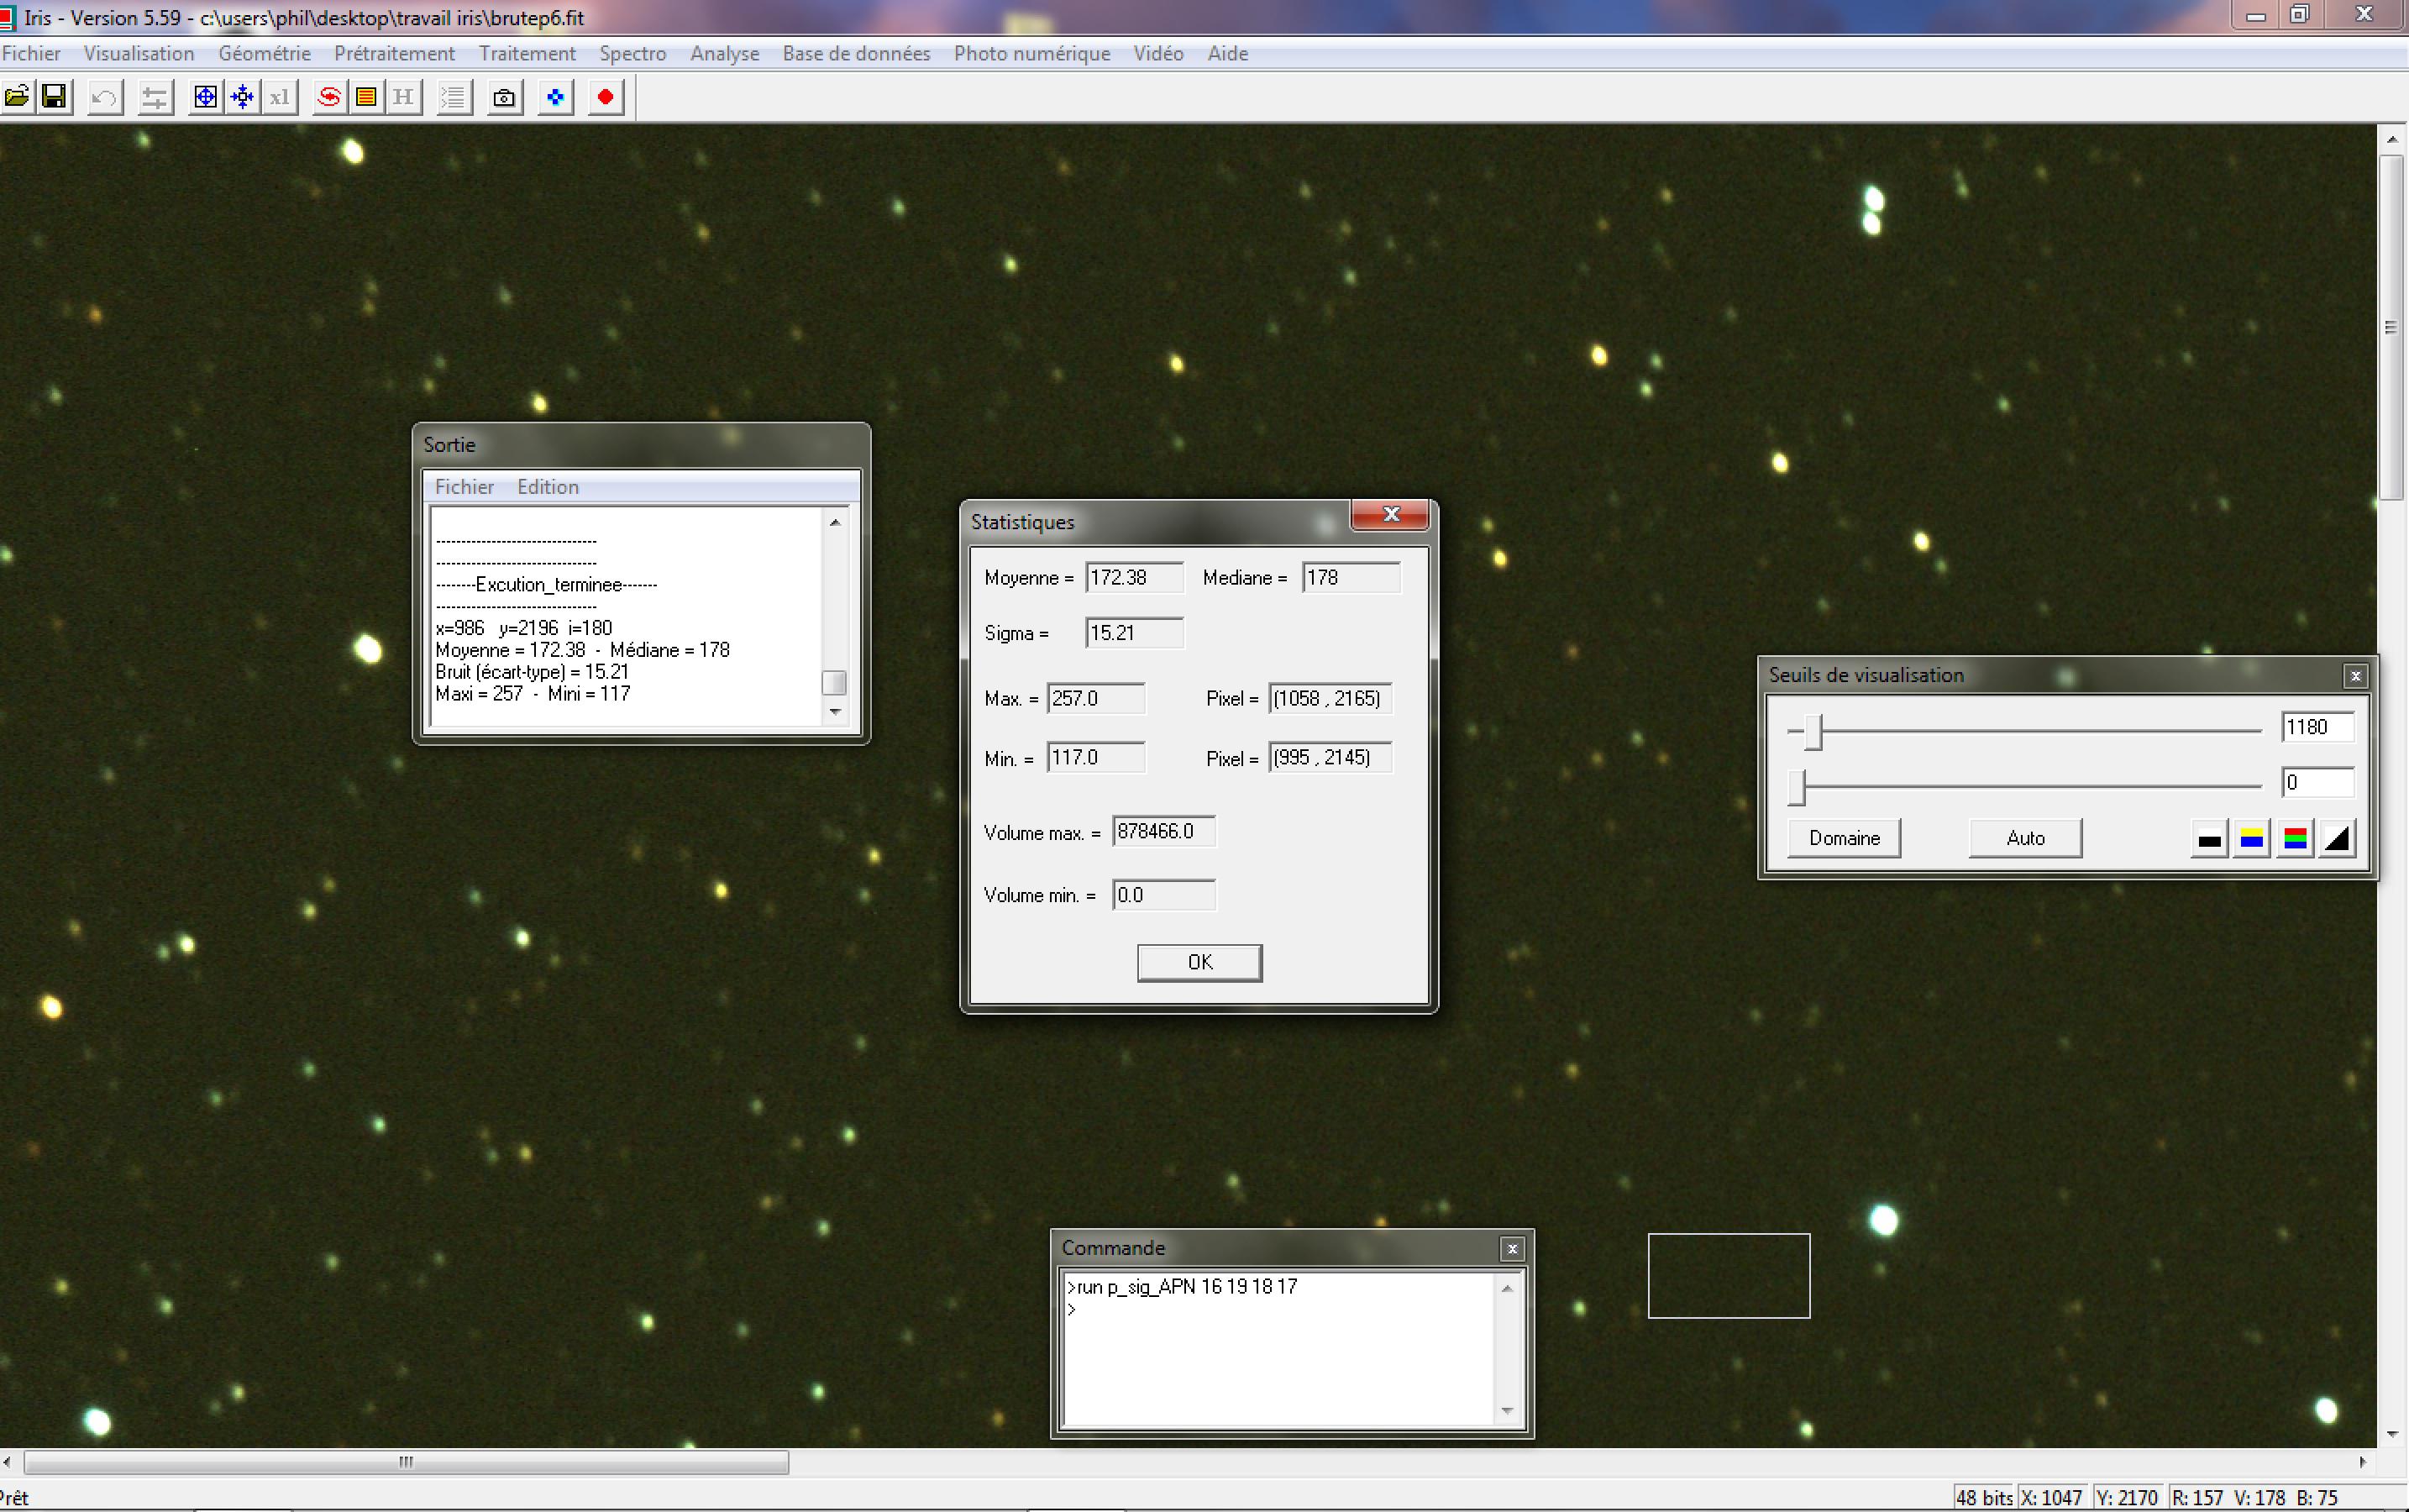
Task: Click the high threshold field showing 1180
Action: [x=2316, y=727]
